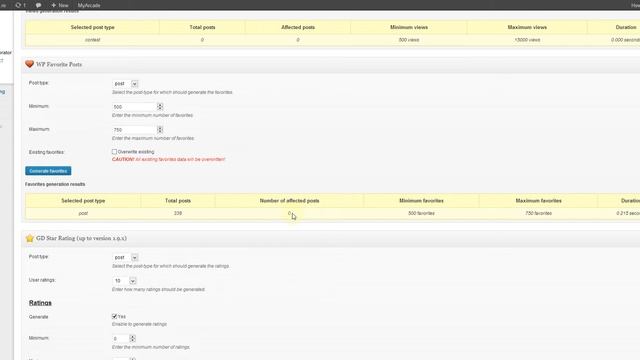The width and height of the screenshot is (640, 360).
Task: Open the MyArcade admin bar menu
Action: [89, 5]
